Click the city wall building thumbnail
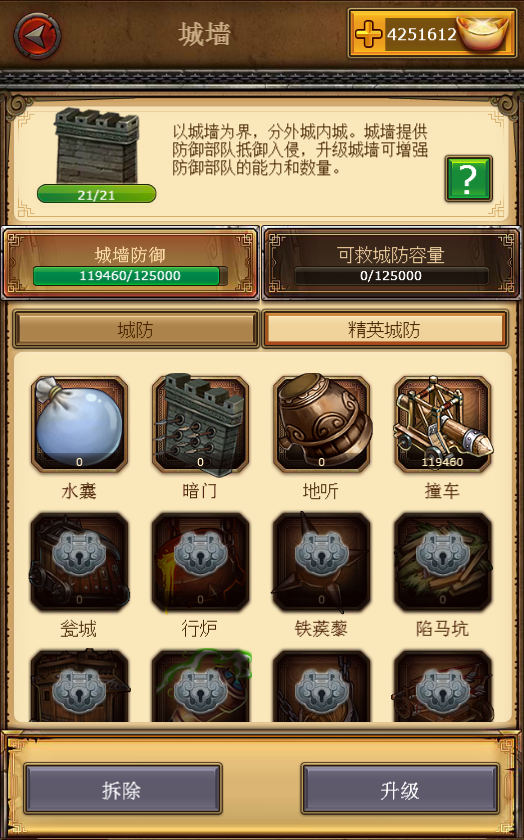Viewport: 524px width, 840px height. click(96, 145)
